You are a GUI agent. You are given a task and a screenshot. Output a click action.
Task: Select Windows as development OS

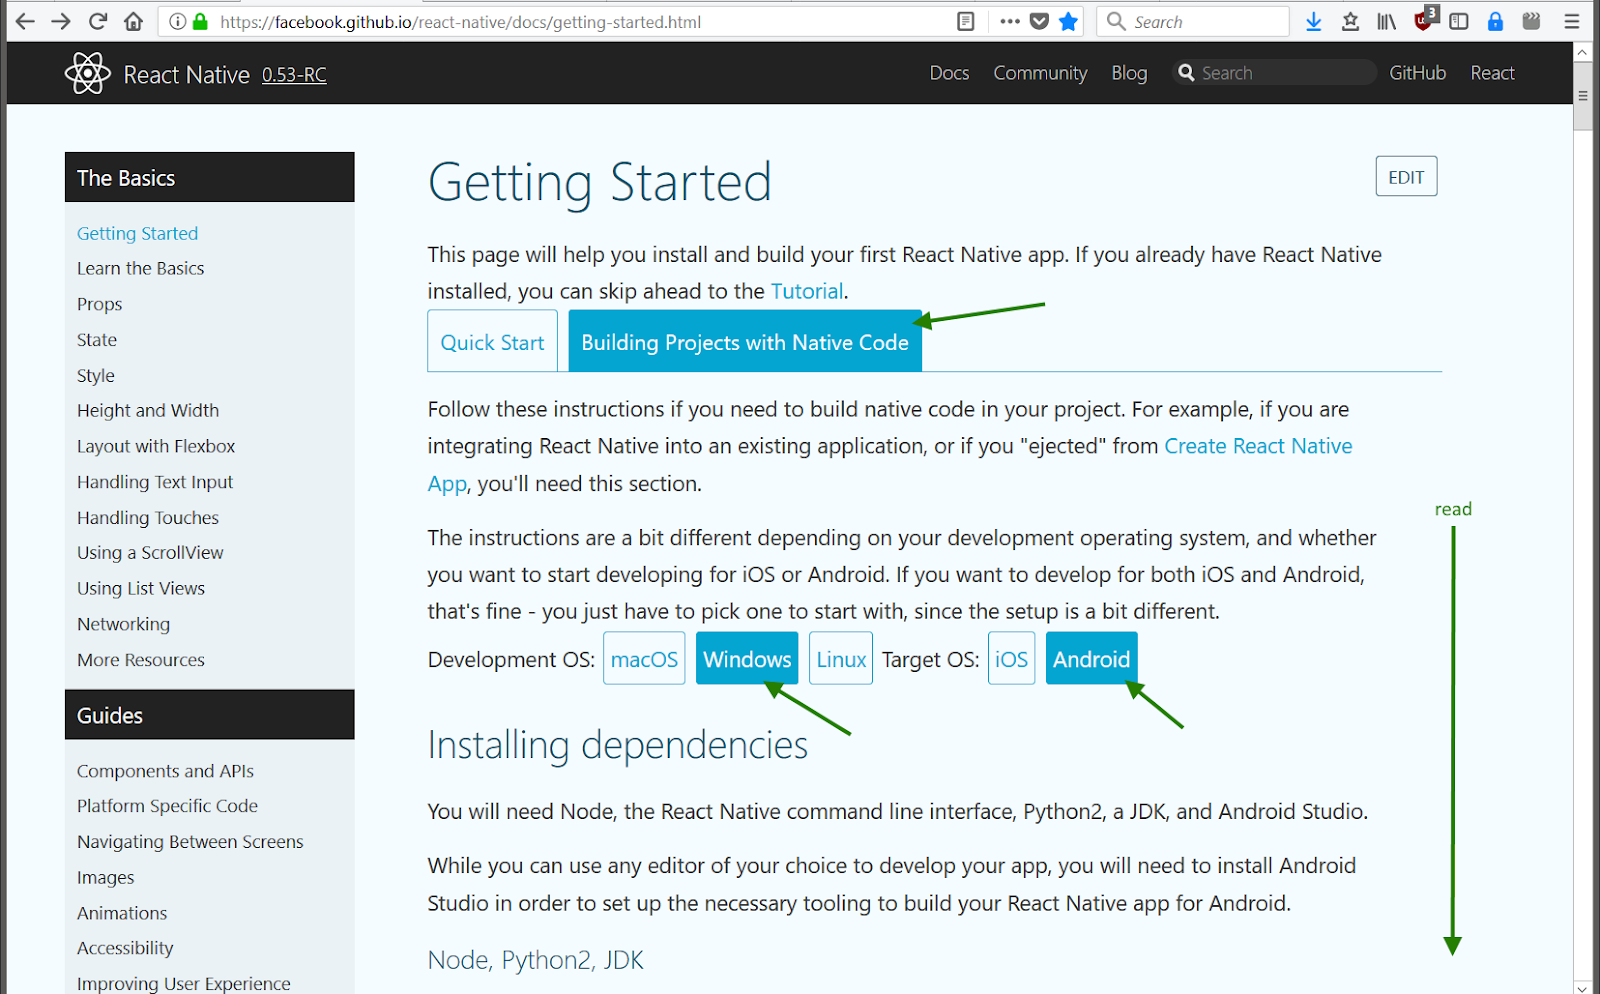click(x=747, y=659)
